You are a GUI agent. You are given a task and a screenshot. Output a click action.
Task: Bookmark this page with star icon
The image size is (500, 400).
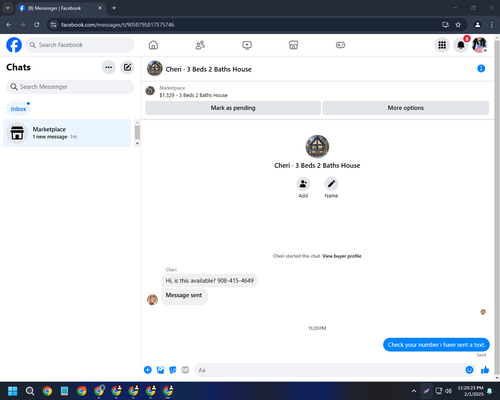[x=458, y=25]
